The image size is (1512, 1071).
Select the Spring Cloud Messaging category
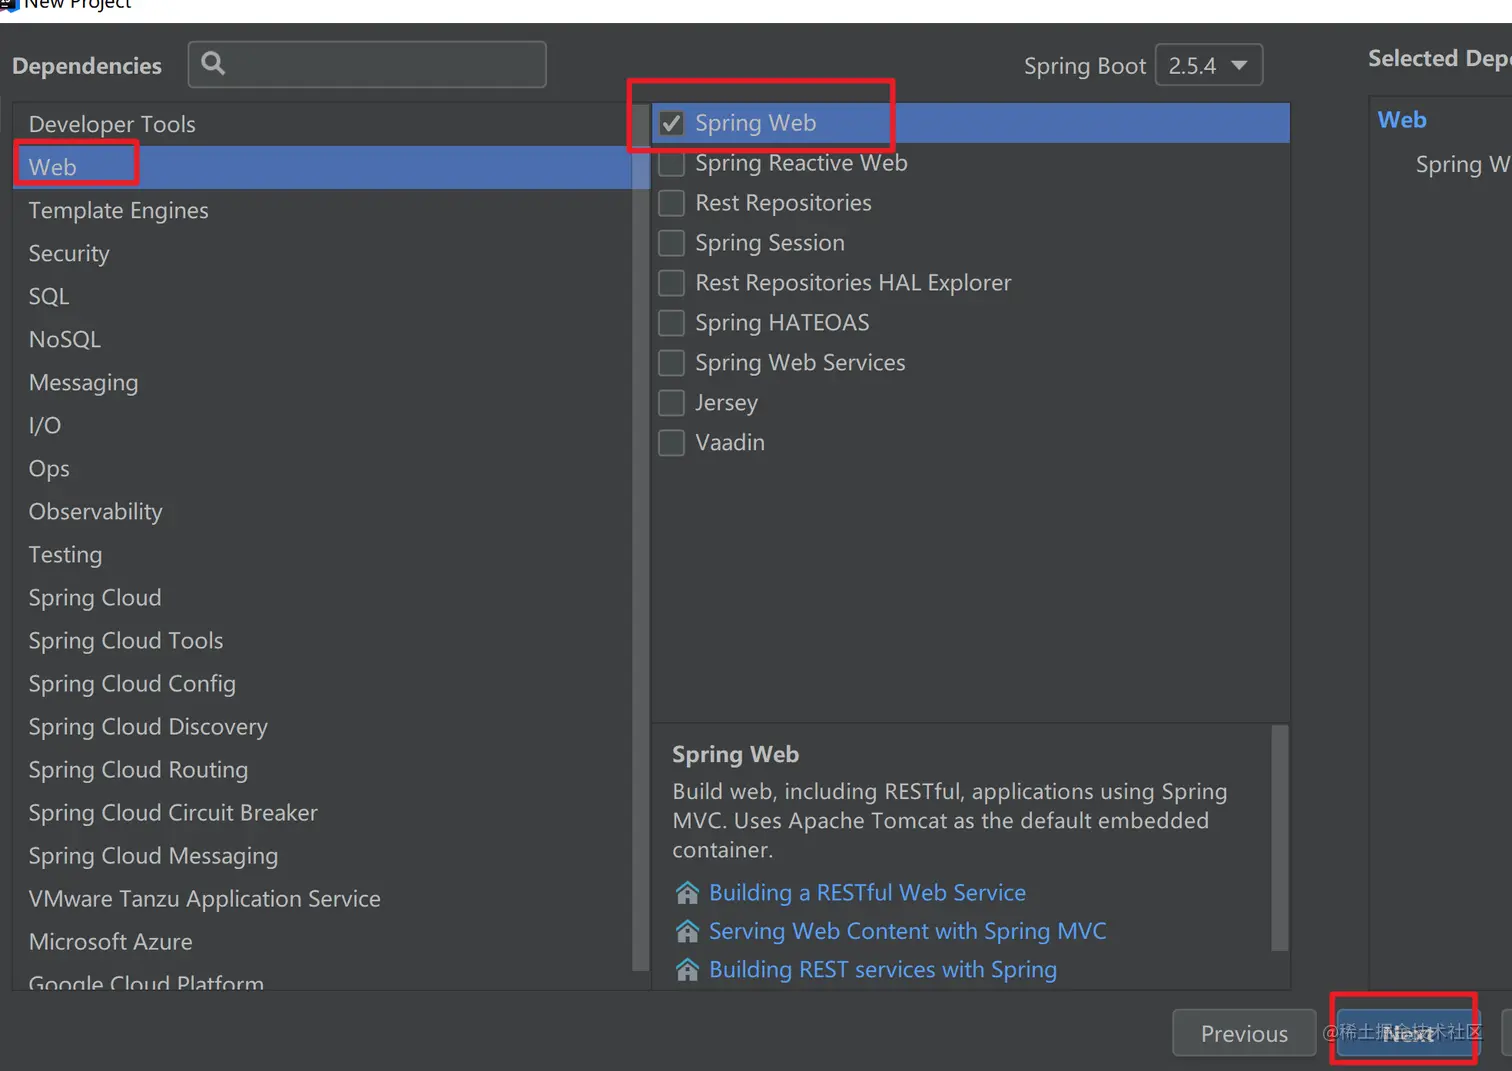pyautogui.click(x=323, y=855)
